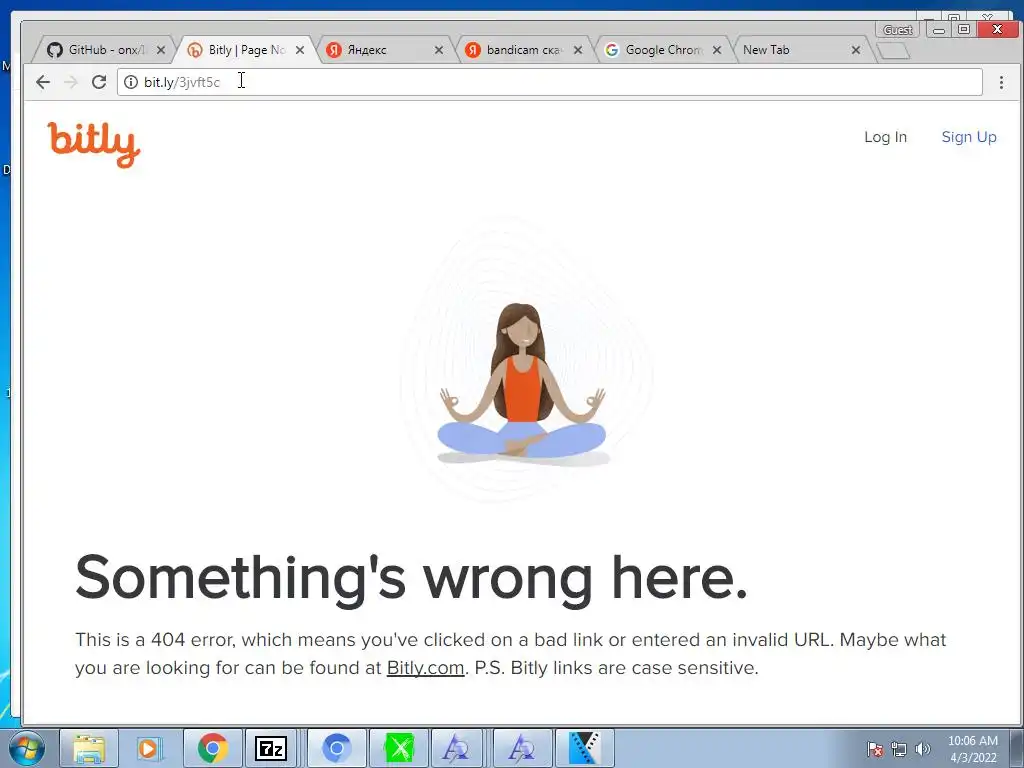Go back using the browser back arrow
The width and height of the screenshot is (1024, 768).
pyautogui.click(x=43, y=82)
